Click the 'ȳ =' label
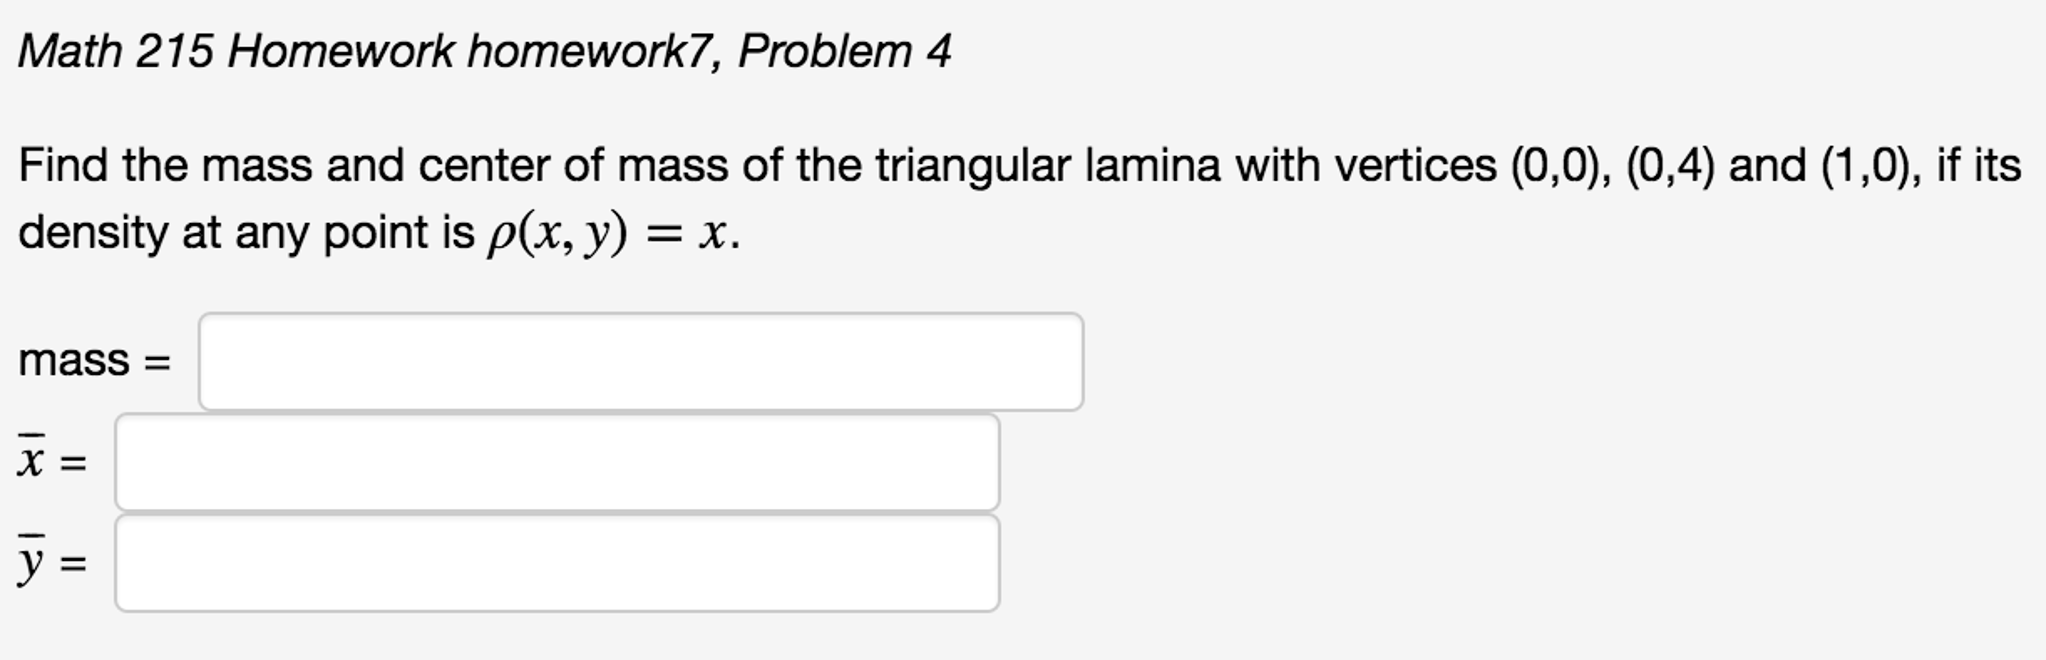This screenshot has height=660, width=2046. (x=49, y=562)
